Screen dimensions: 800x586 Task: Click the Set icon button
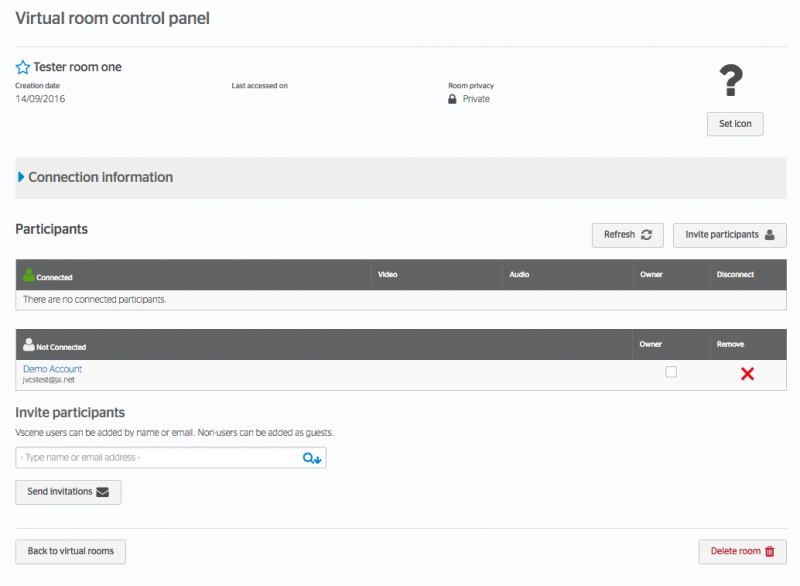pyautogui.click(x=735, y=124)
